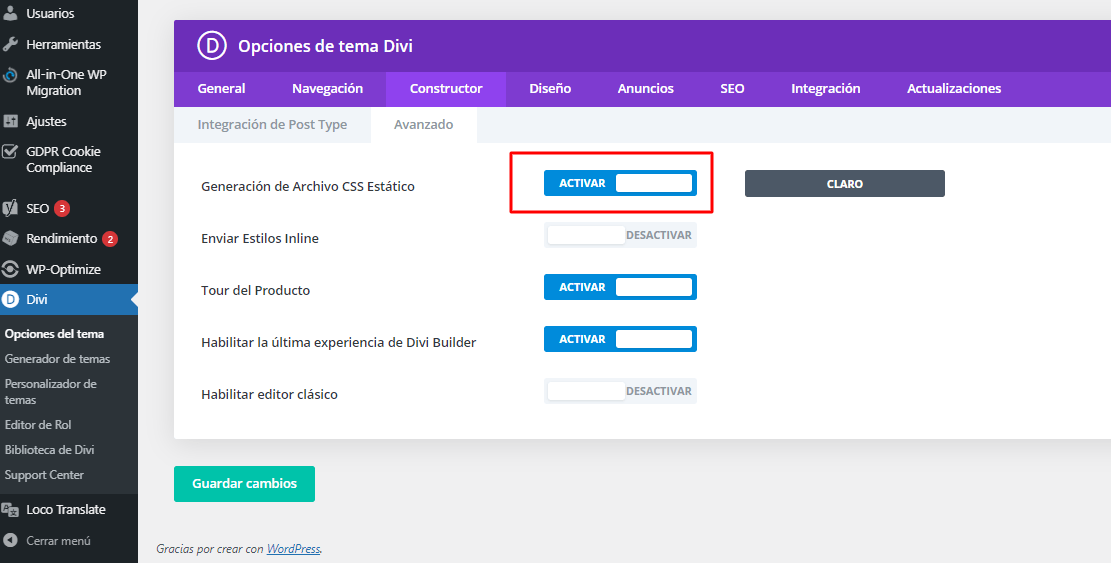The image size is (1111, 563).
Task: Open Usuarios menu item
Action: (x=69, y=13)
